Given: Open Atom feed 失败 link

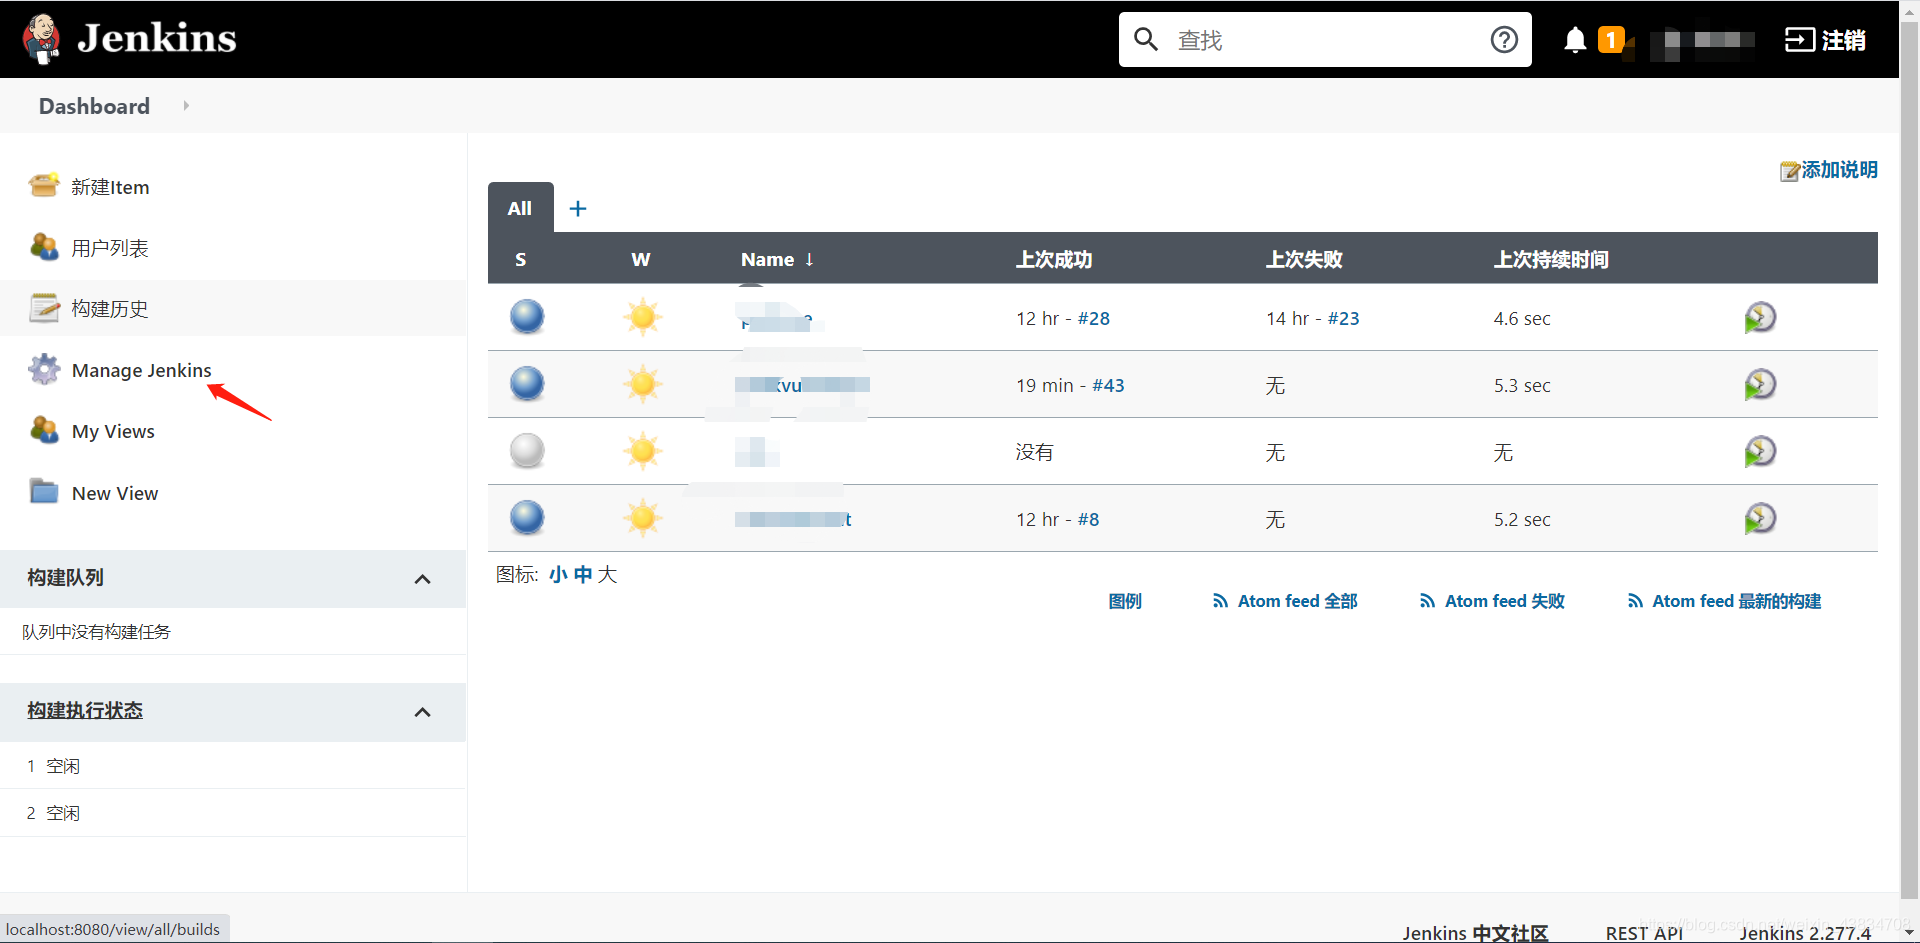Looking at the screenshot, I should [x=1504, y=601].
